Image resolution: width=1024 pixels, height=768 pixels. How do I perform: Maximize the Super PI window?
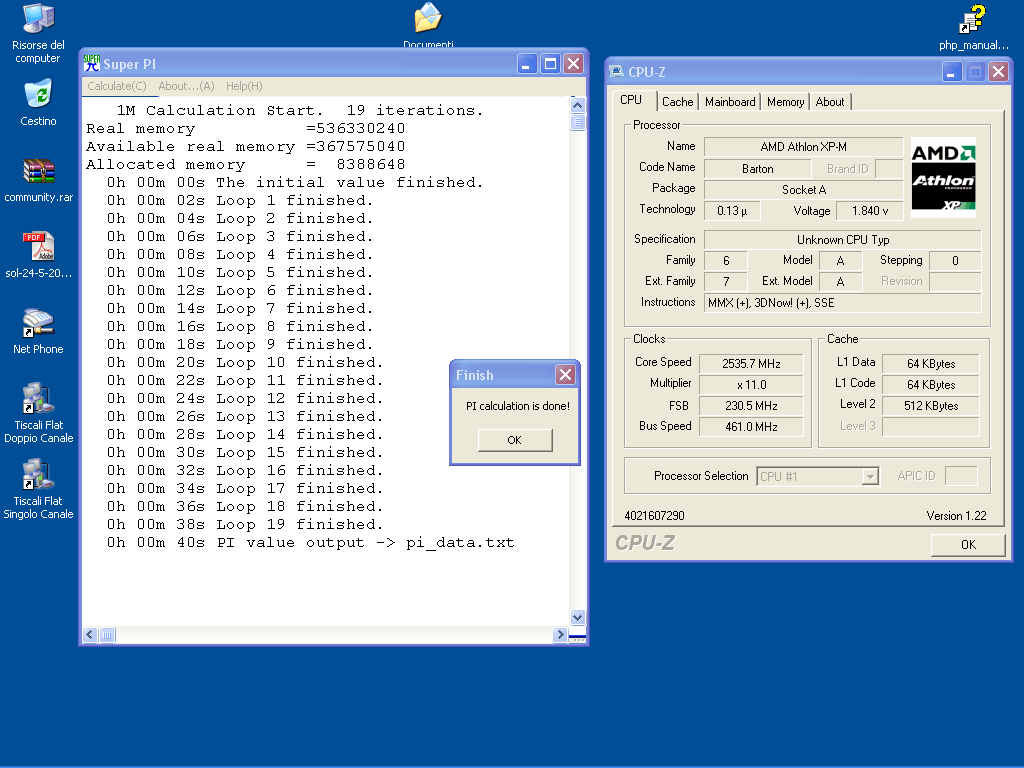(x=551, y=63)
